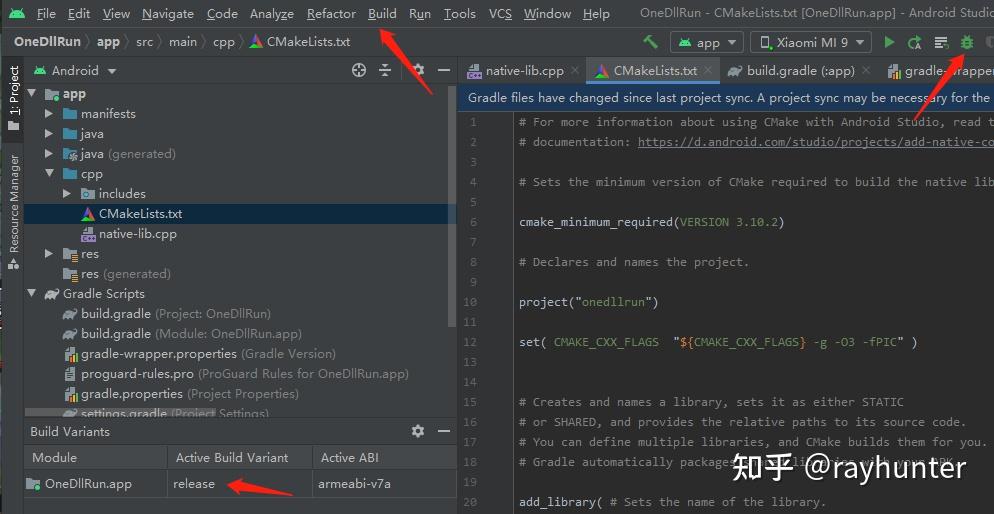Click the Collapse All icon in Project panel
The height and width of the screenshot is (514, 994).
click(x=385, y=70)
